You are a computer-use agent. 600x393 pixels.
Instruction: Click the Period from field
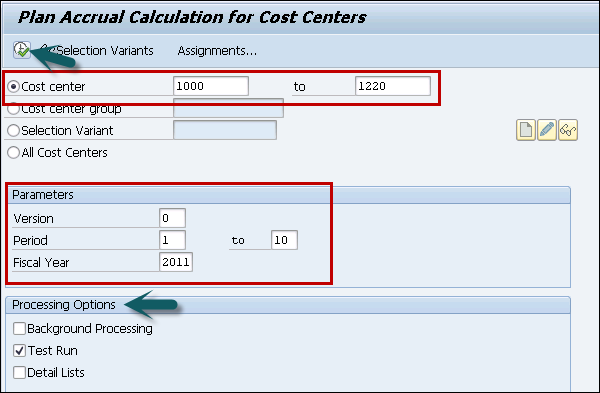click(173, 240)
